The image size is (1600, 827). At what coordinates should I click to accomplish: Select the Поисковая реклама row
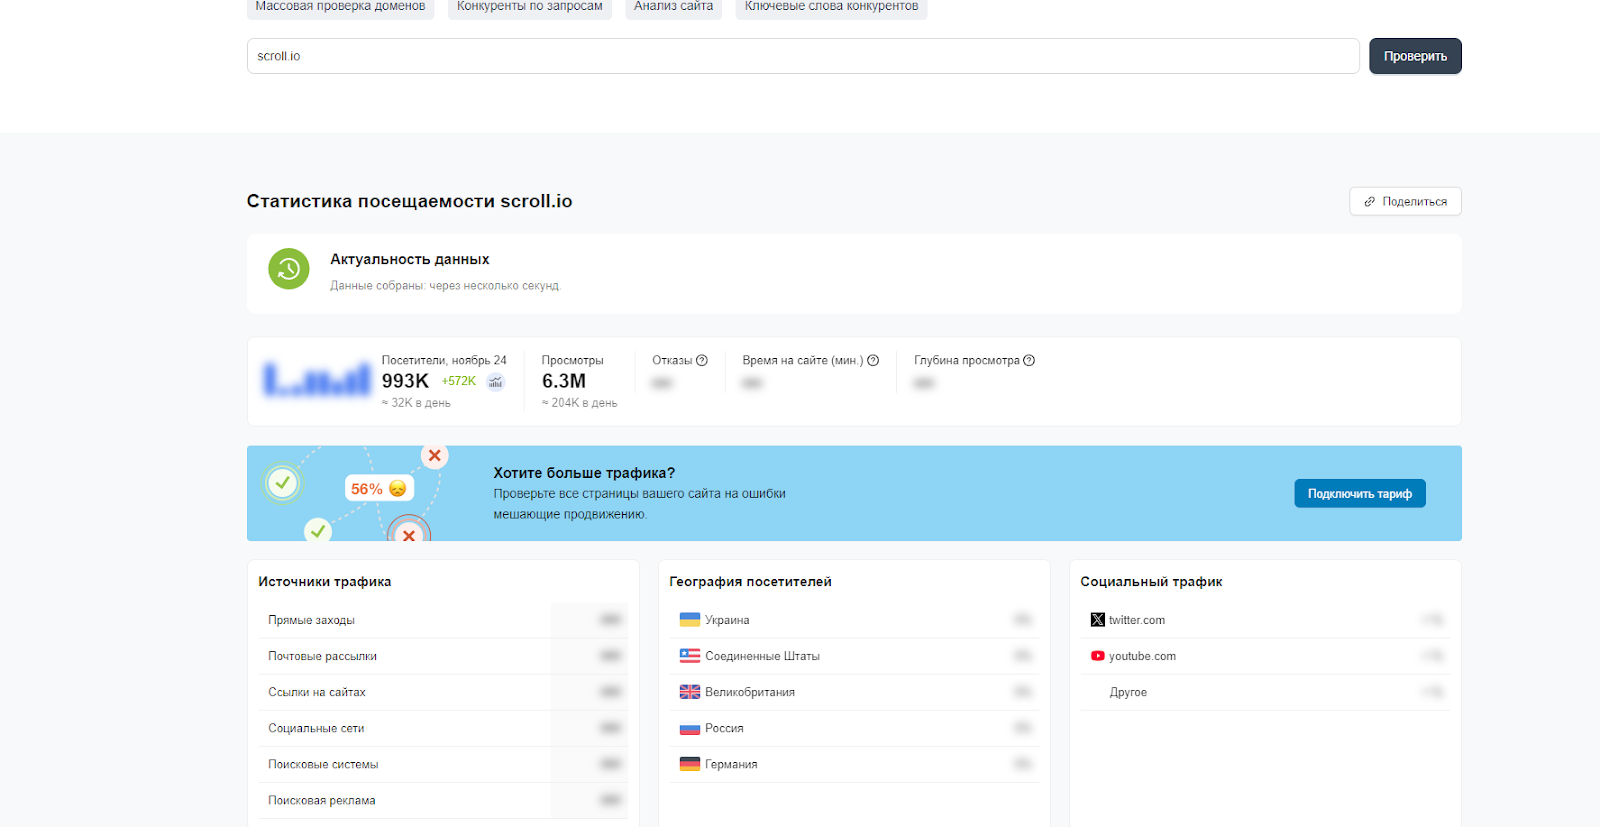[443, 800]
